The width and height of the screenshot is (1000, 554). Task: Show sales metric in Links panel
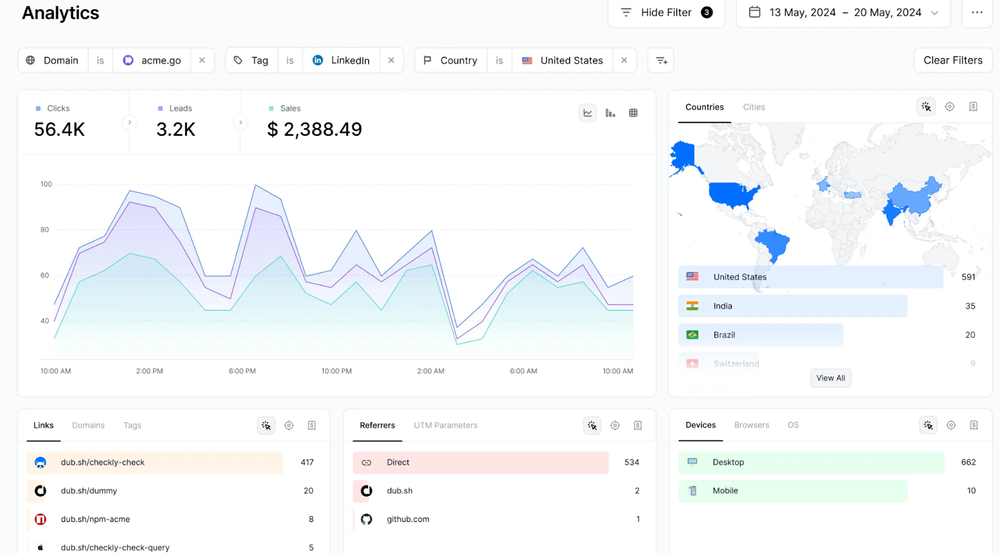[x=312, y=426]
